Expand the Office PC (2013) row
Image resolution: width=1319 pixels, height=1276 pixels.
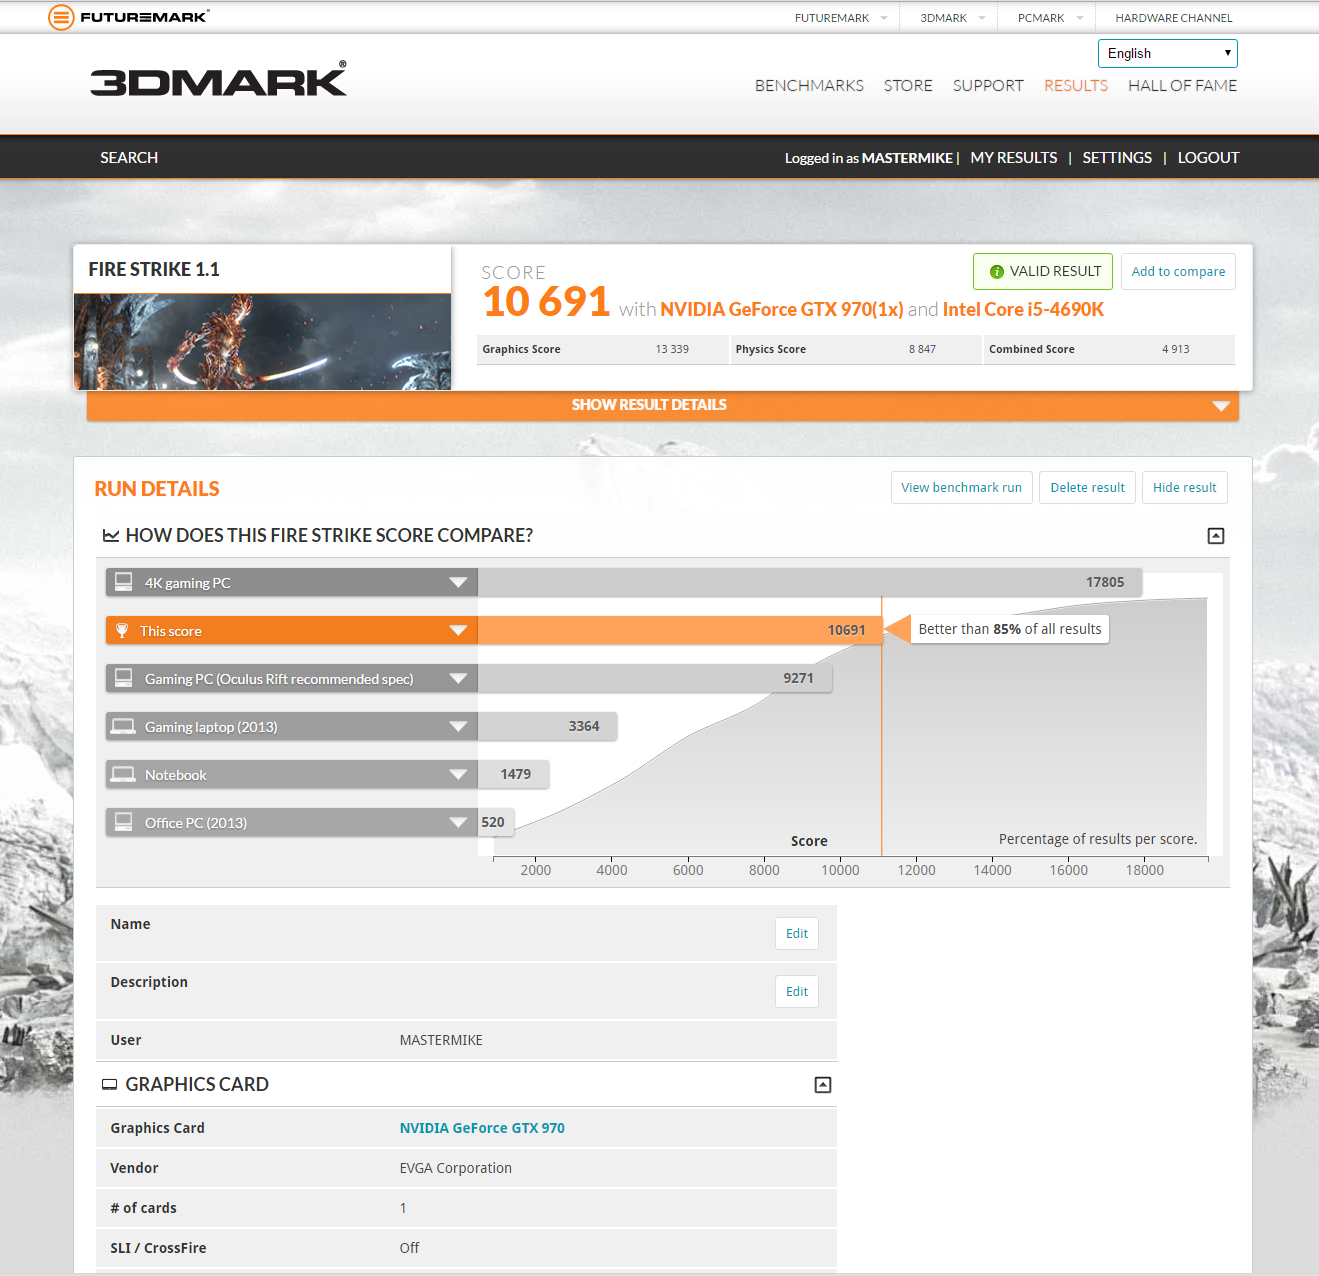coord(458,822)
